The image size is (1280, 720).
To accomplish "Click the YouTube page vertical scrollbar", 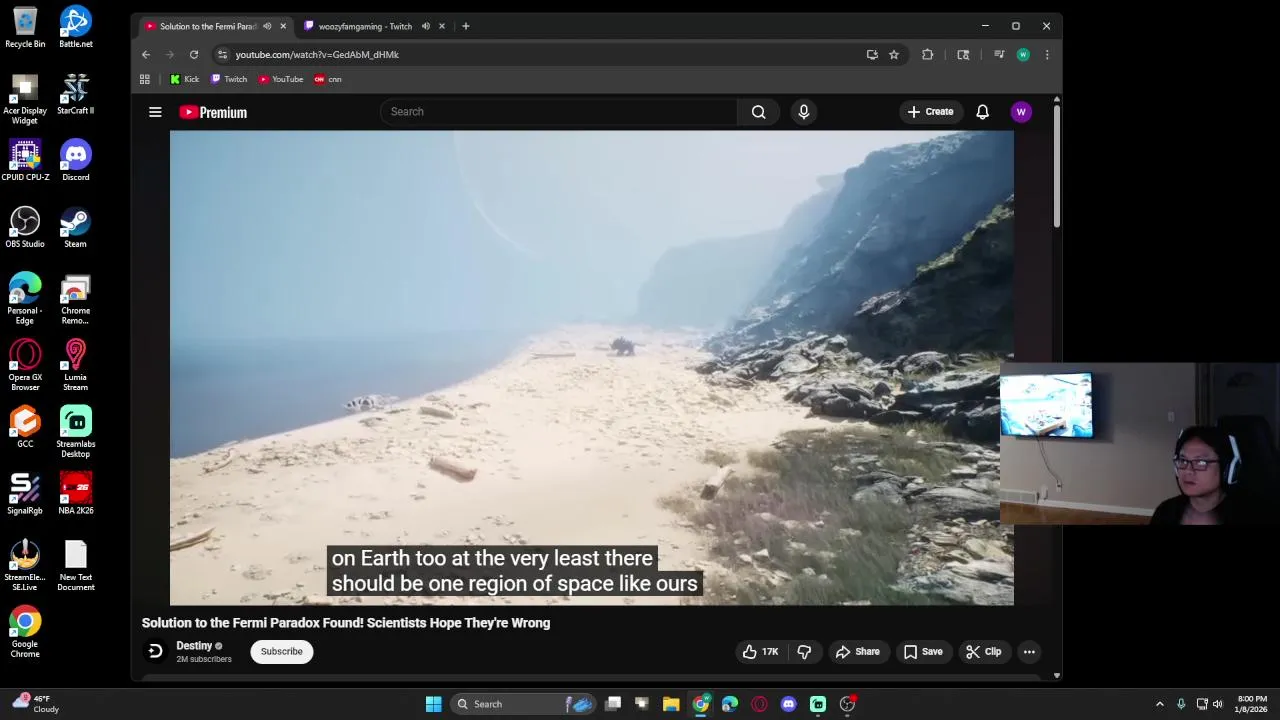I will (1056, 165).
